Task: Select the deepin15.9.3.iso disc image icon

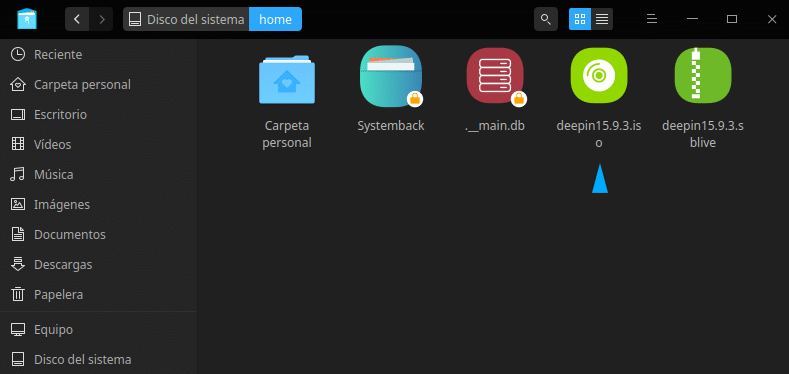Action: 599,75
